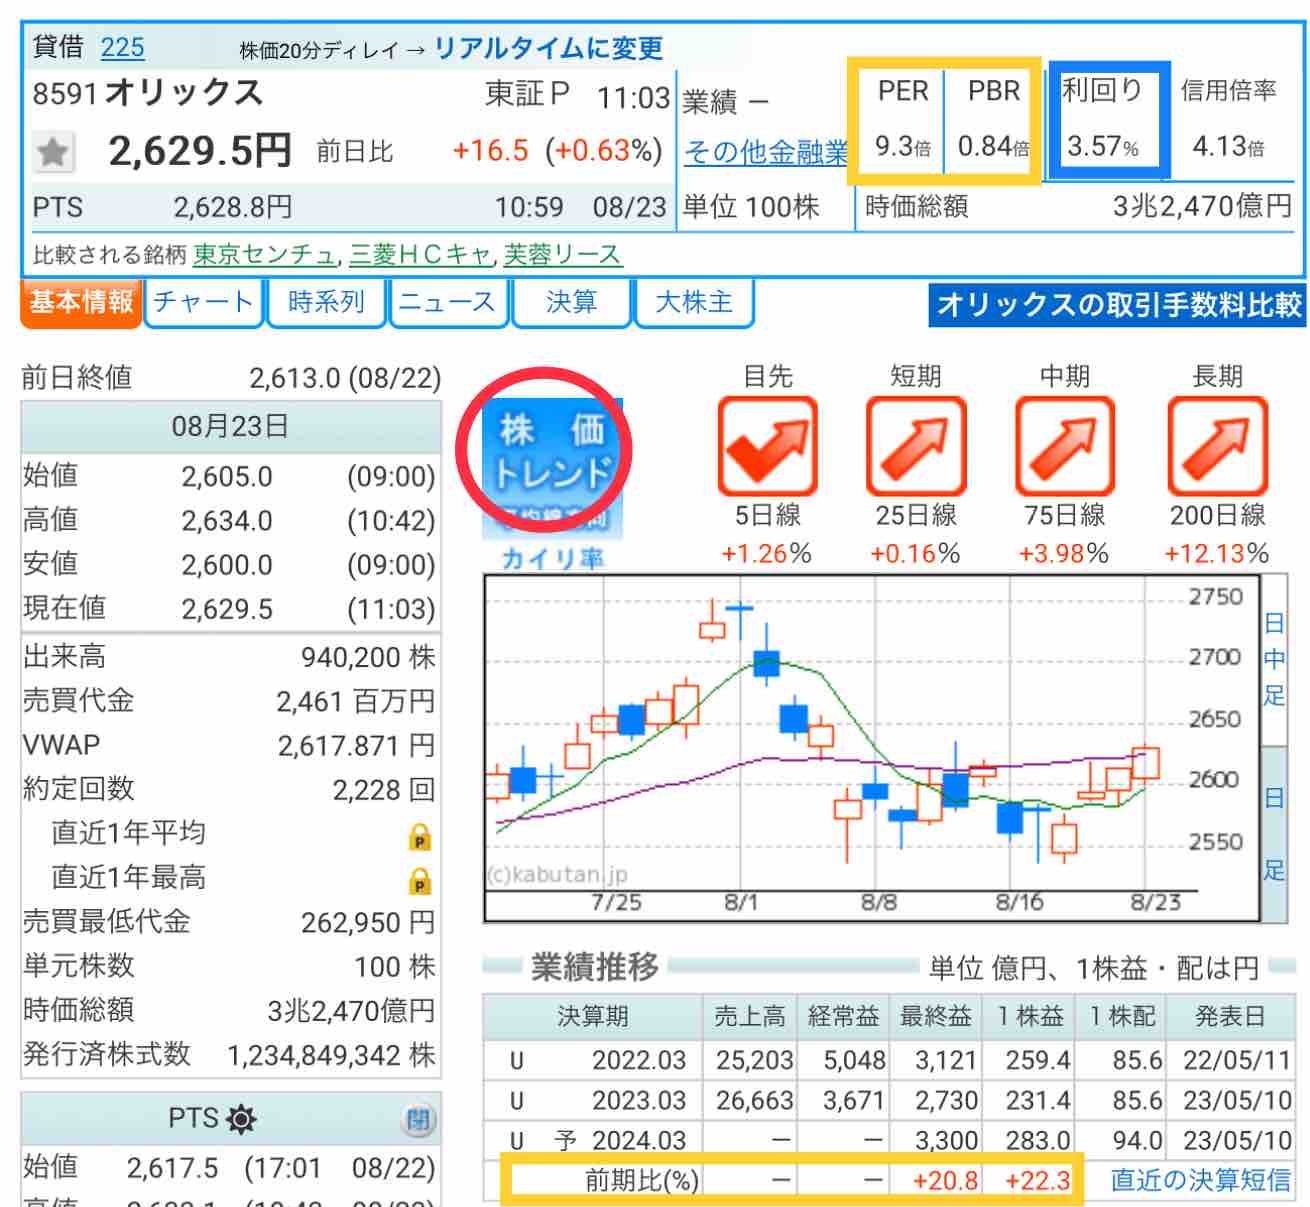Click the PBR value 0.84倍
This screenshot has height=1207, width=1310.
coord(993,147)
